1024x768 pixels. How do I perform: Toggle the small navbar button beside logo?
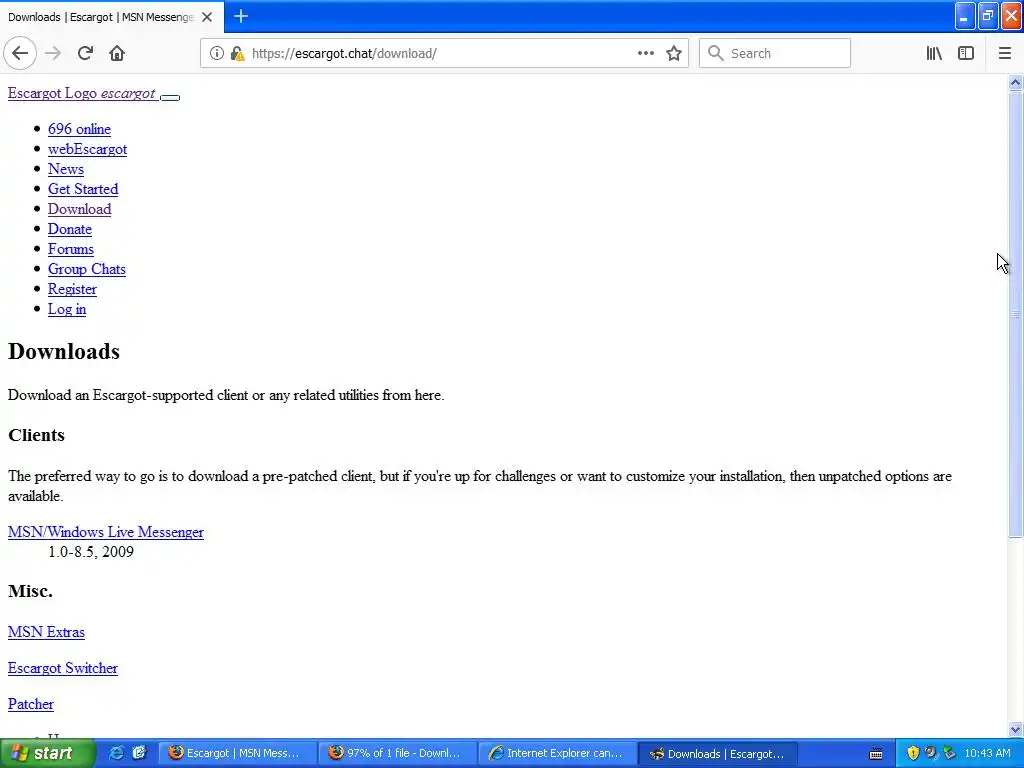(170, 97)
